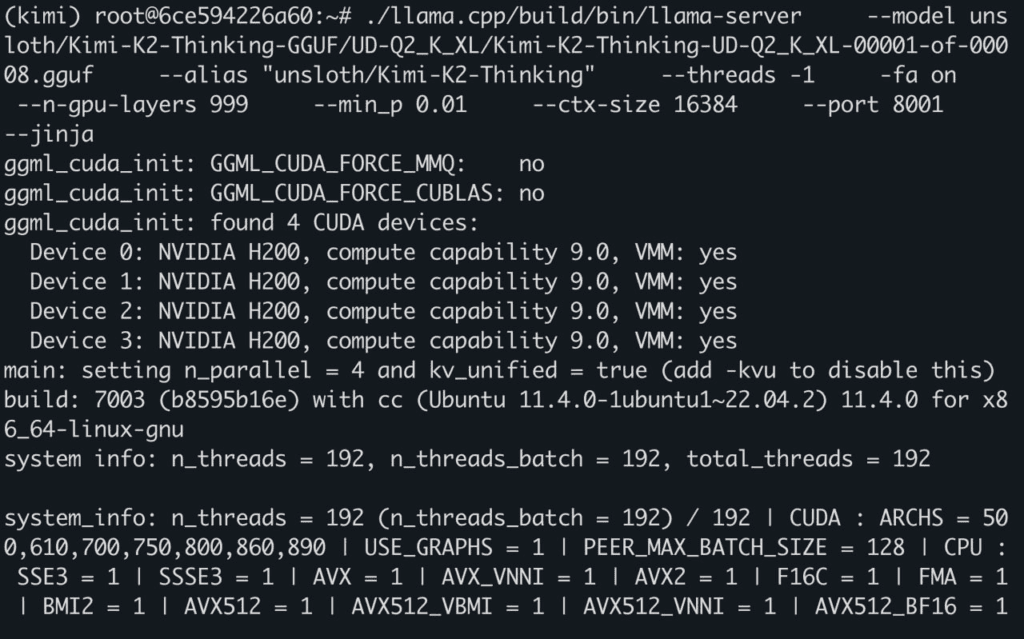The width and height of the screenshot is (1024, 639).
Task: Click the --port 8001 argument
Action: coord(885,104)
